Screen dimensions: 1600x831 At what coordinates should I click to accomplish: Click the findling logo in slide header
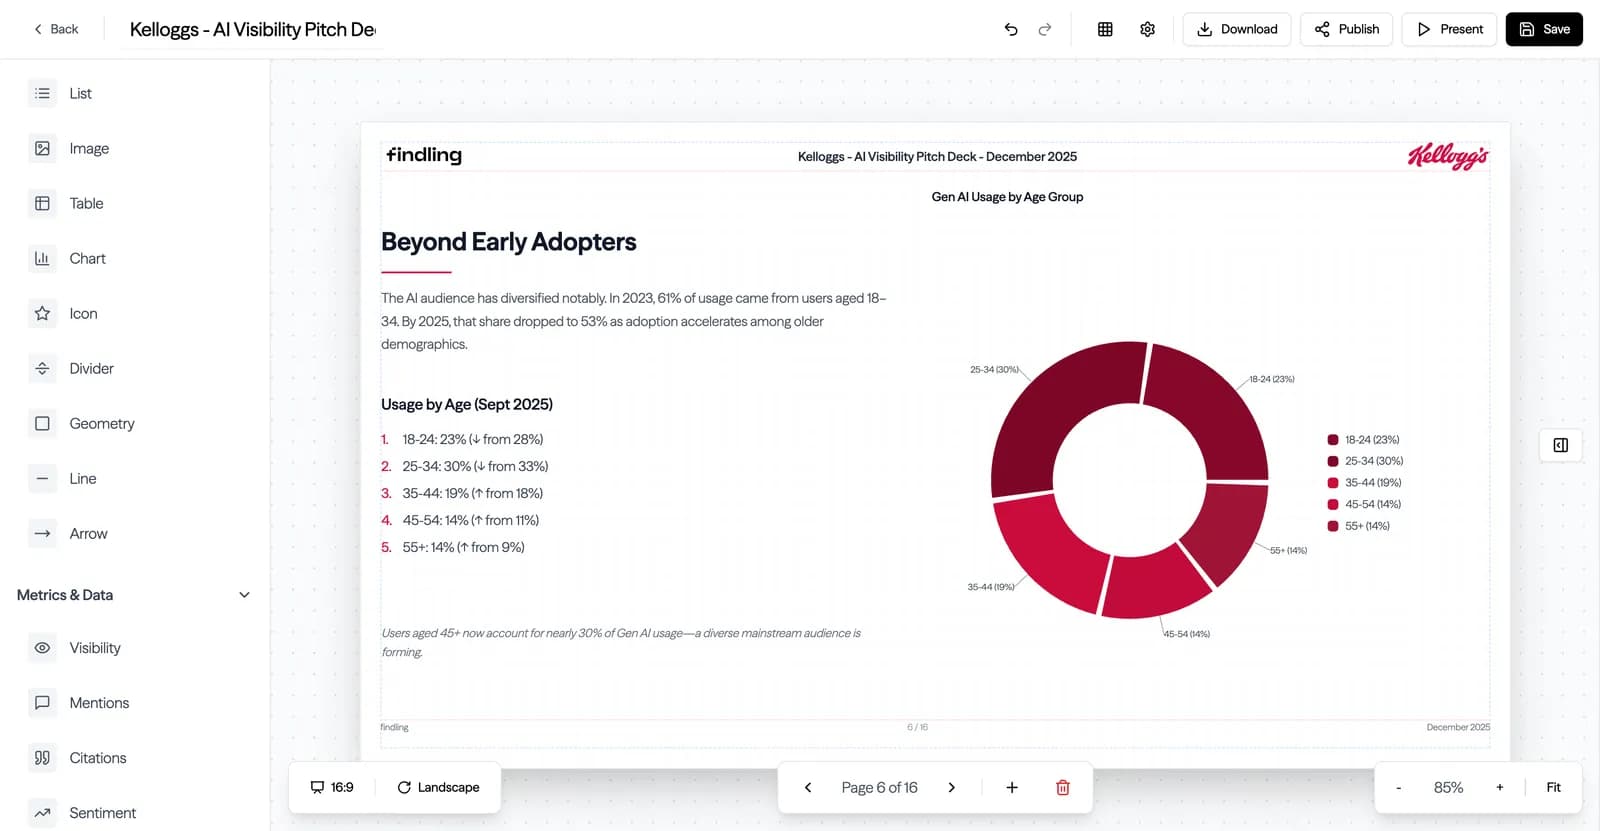pos(424,155)
